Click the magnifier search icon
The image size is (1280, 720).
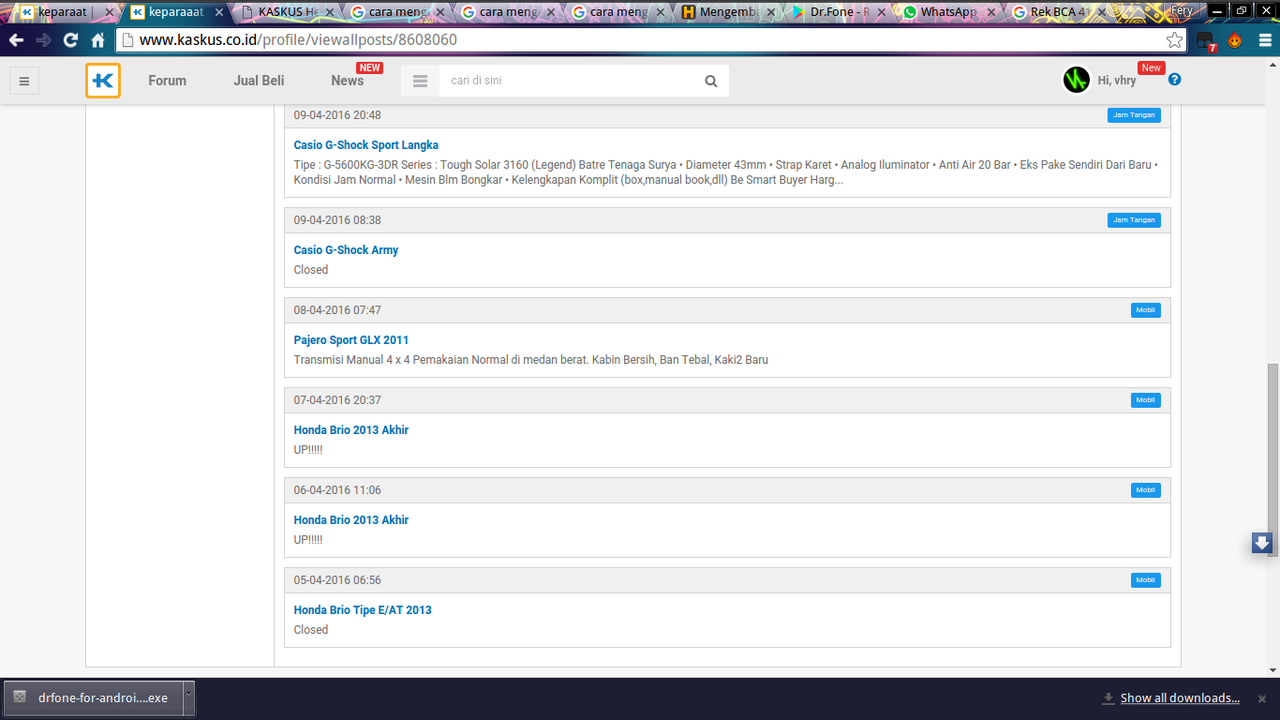click(711, 81)
